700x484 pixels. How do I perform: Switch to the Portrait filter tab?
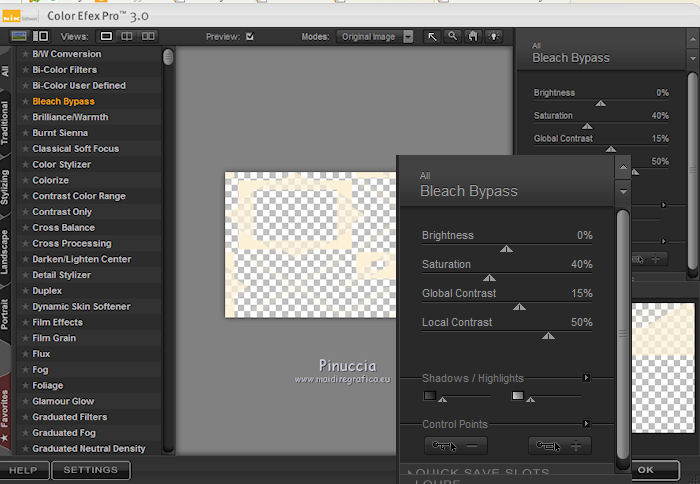6,313
